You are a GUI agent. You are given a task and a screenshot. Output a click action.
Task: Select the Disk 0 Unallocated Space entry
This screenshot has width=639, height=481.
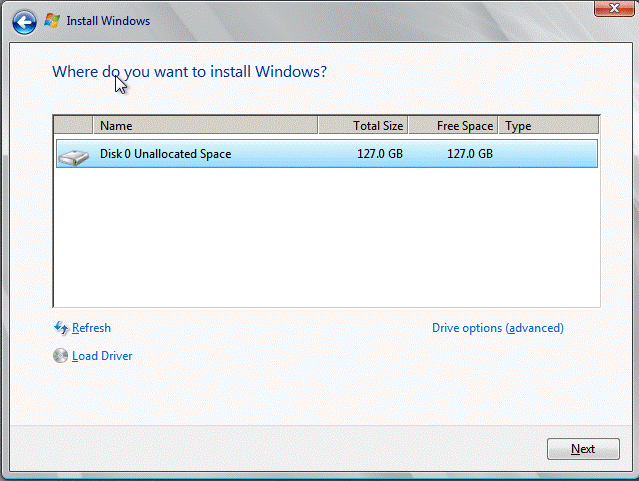tap(165, 154)
